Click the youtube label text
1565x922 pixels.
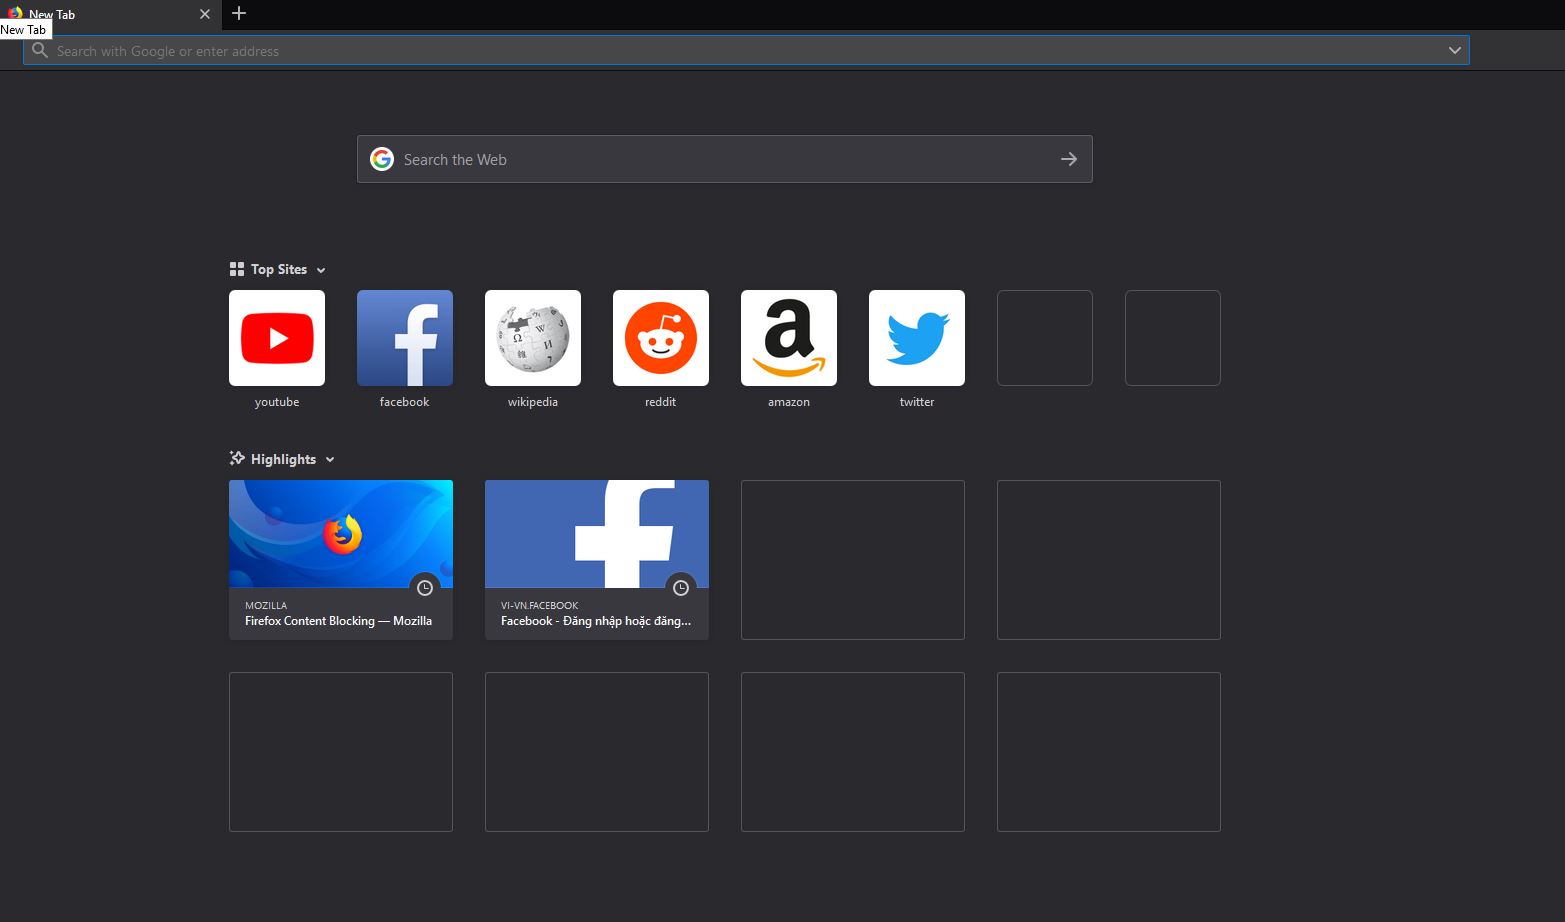click(277, 402)
